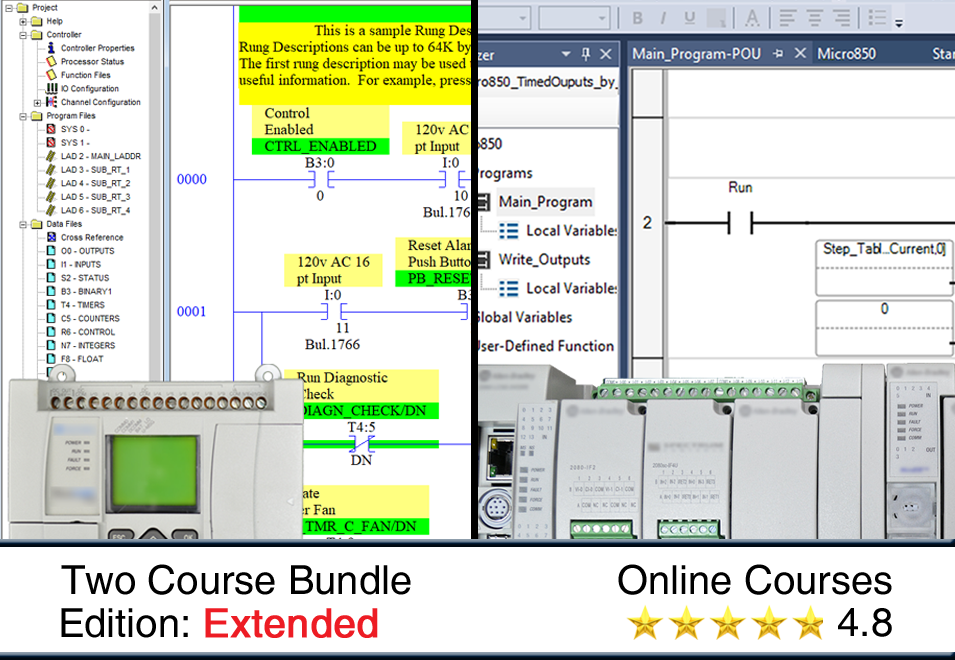The width and height of the screenshot is (955, 660).
Task: Open the Project Organizer panel dropdown menu
Action: point(567,52)
